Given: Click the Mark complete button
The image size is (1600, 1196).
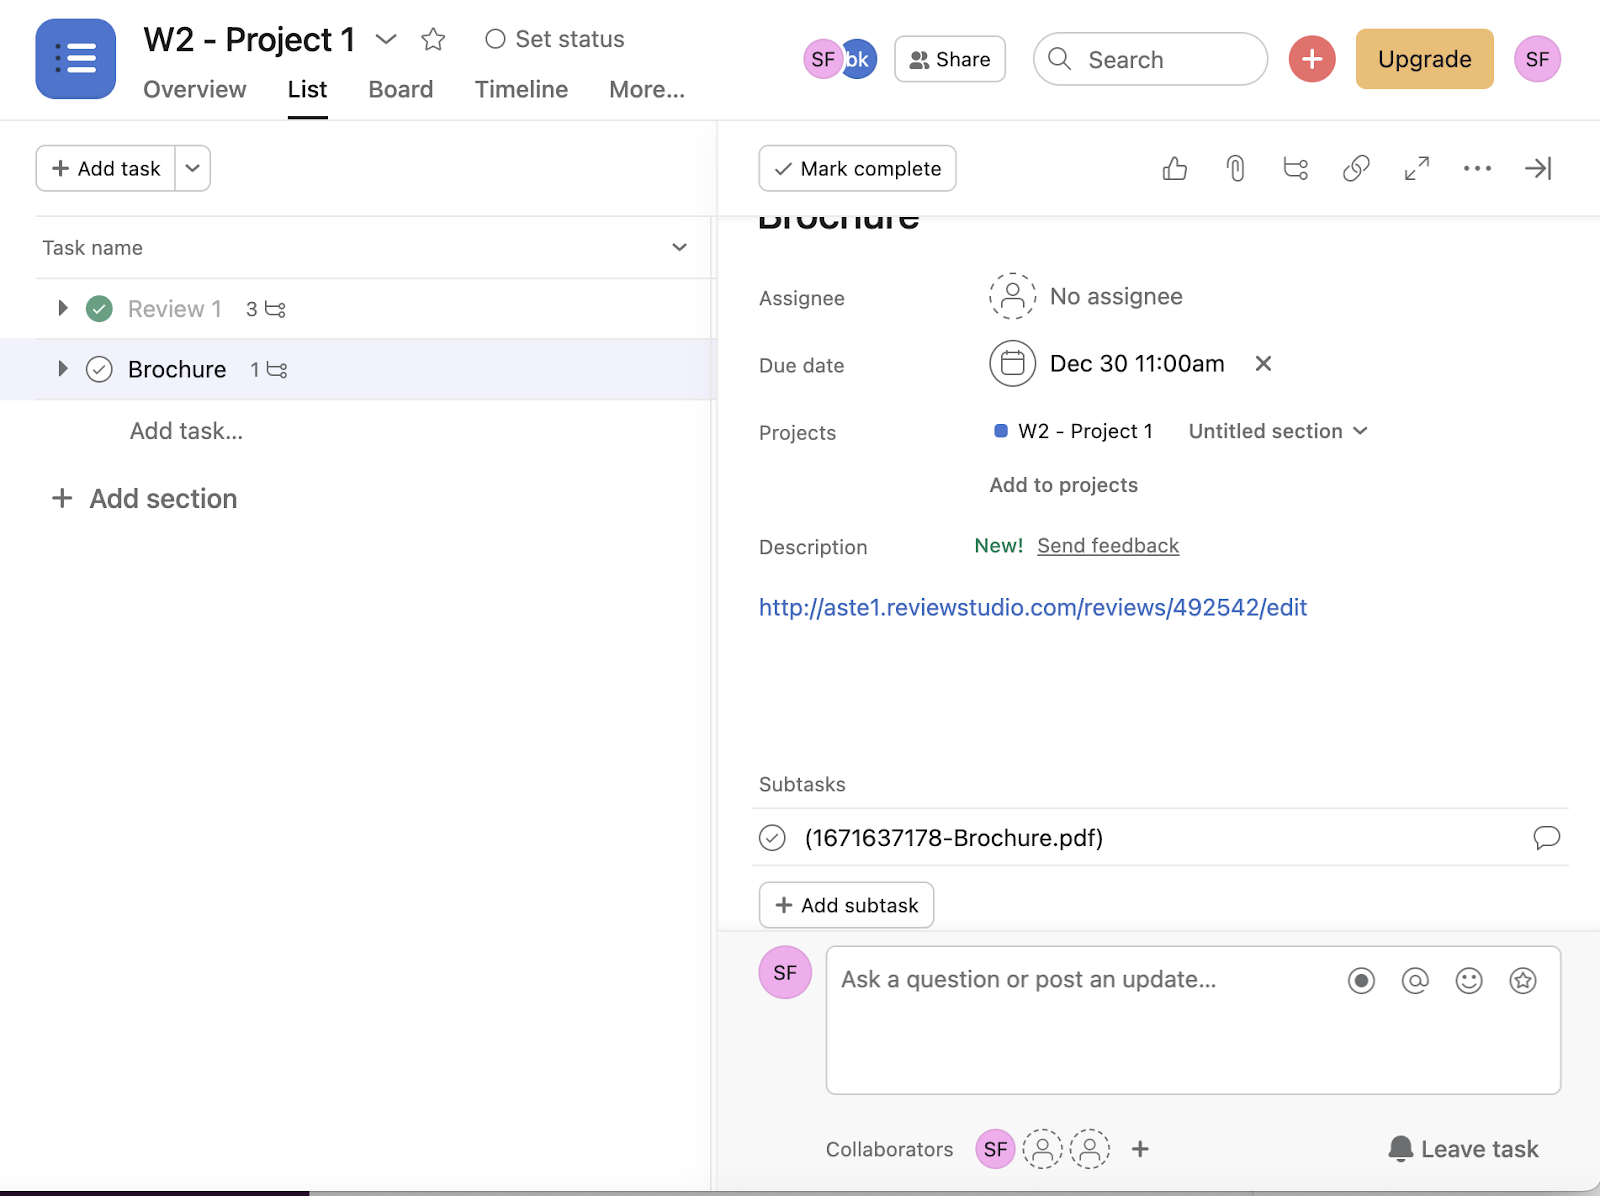Looking at the screenshot, I should pos(857,168).
